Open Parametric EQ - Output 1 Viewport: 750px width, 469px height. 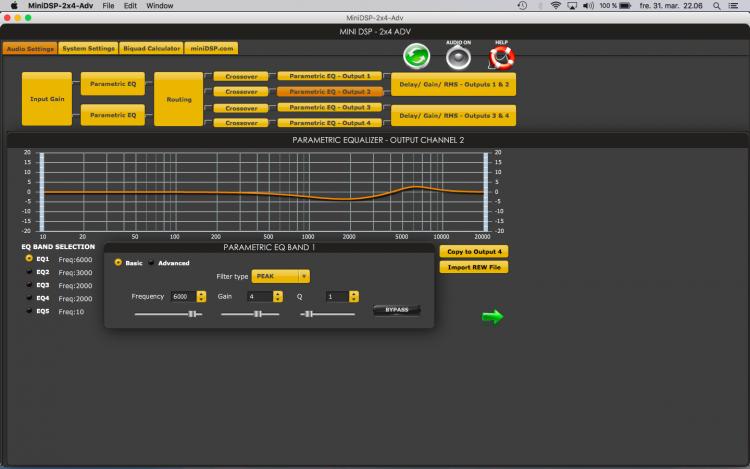[x=330, y=76]
